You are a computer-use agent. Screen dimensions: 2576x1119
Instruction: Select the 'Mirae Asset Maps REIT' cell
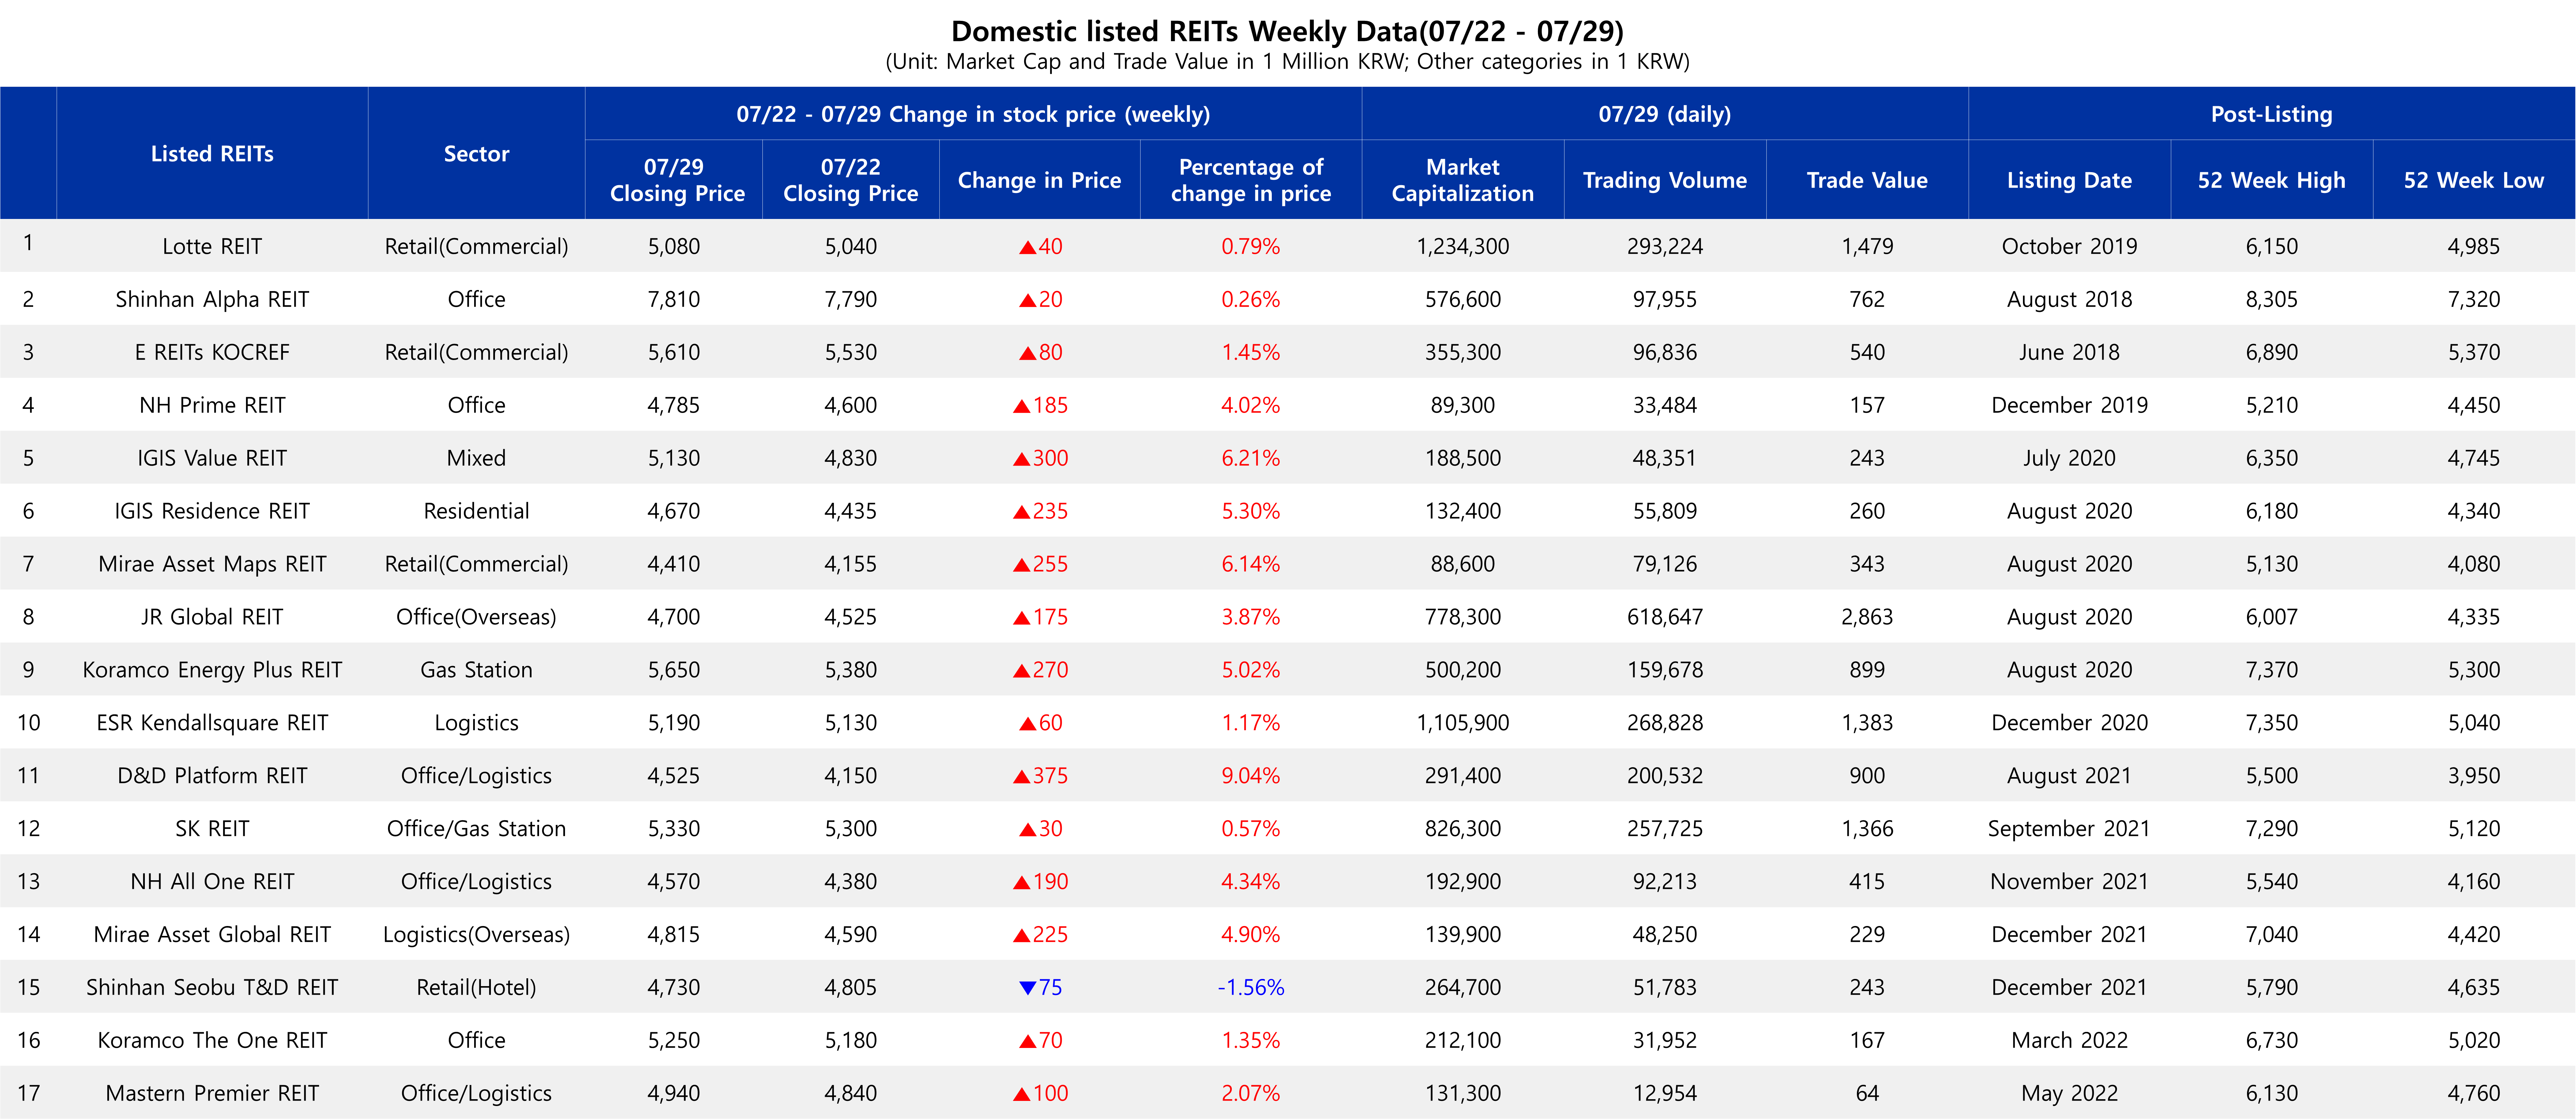(212, 564)
